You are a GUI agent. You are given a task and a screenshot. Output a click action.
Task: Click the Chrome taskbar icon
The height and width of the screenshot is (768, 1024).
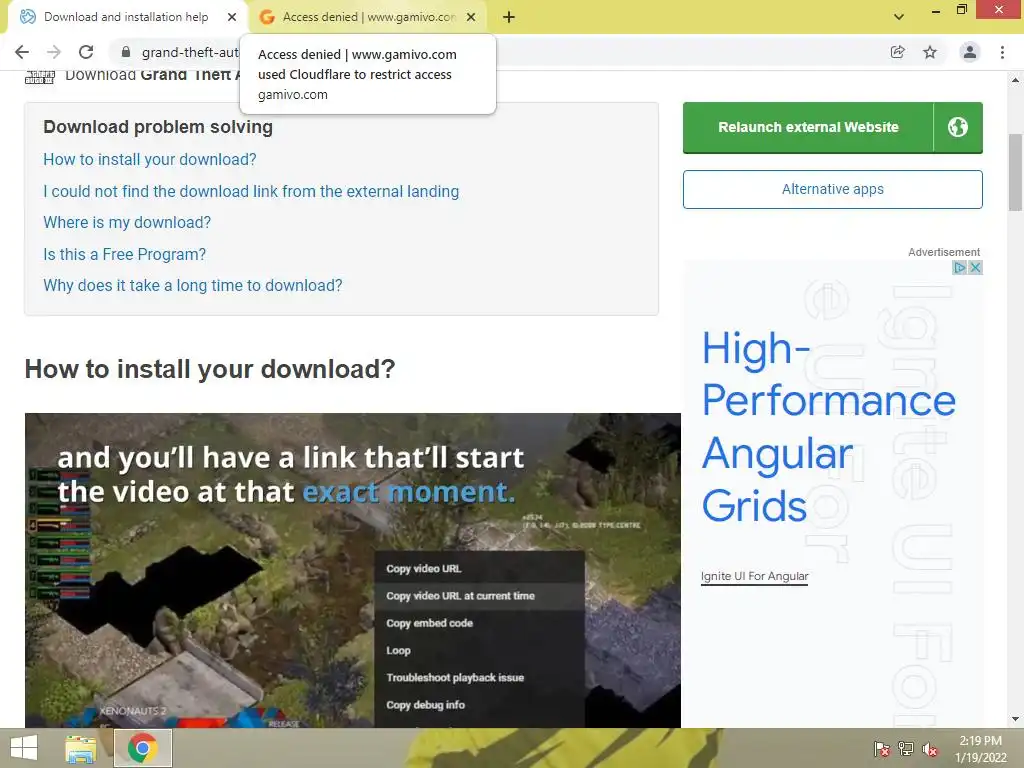pyautogui.click(x=142, y=748)
